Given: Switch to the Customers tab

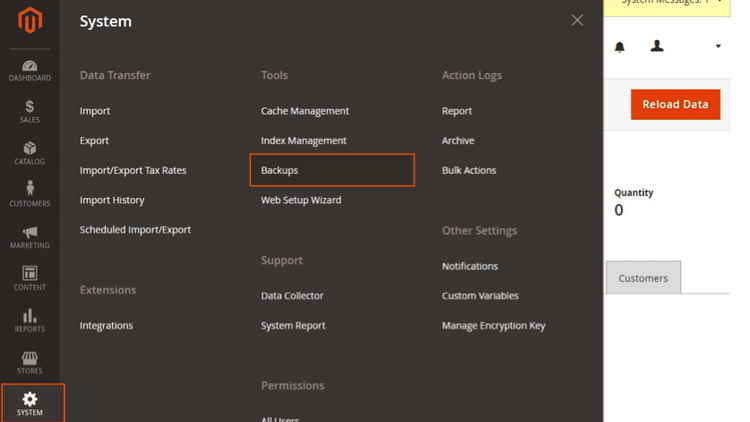Looking at the screenshot, I should (643, 278).
